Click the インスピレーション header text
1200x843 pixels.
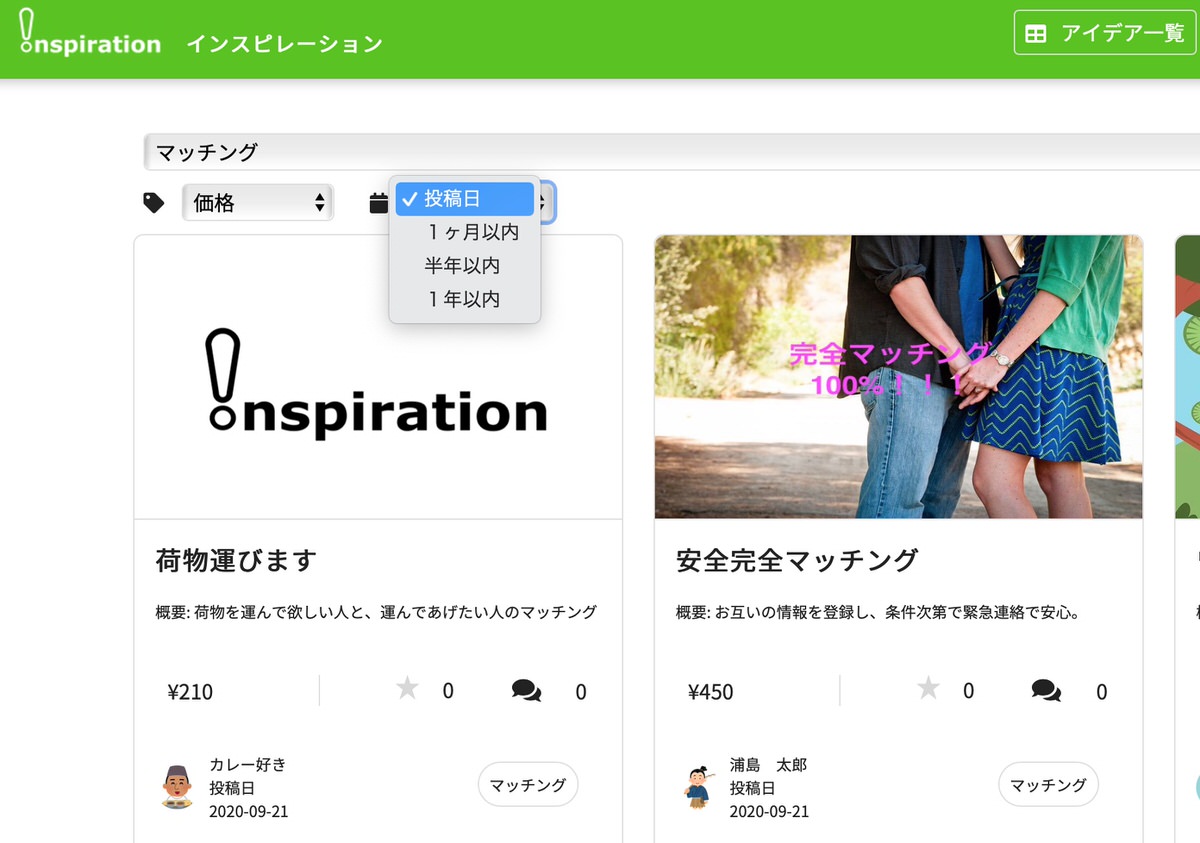tap(284, 44)
